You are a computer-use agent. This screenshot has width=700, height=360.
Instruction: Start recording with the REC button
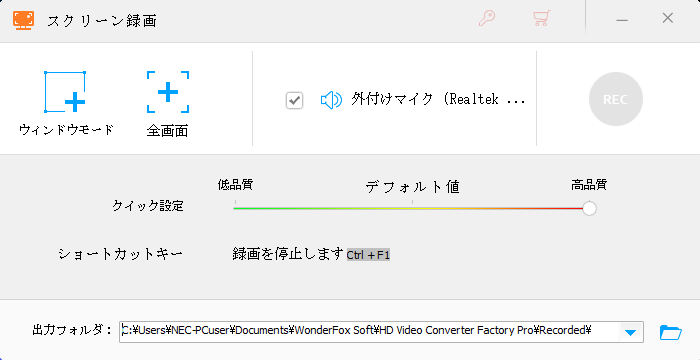(616, 99)
